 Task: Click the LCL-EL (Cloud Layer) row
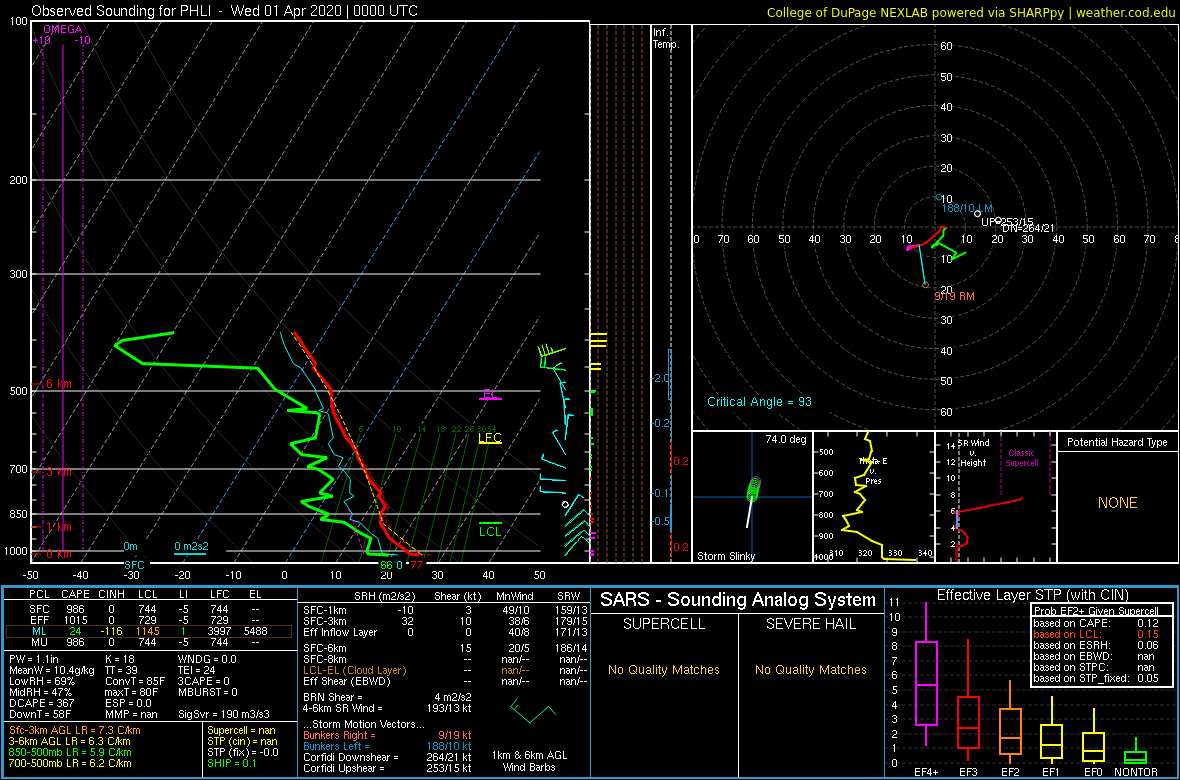coord(444,670)
